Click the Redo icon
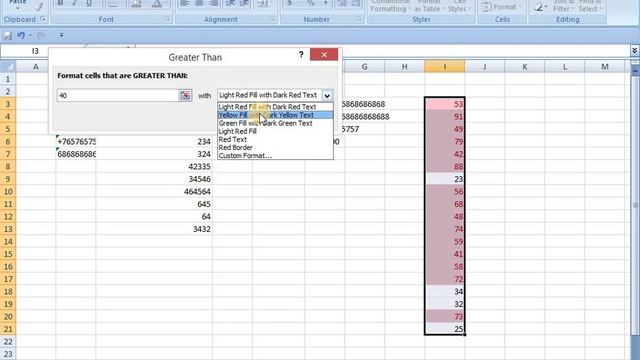This screenshot has width=640, height=360. coord(40,36)
